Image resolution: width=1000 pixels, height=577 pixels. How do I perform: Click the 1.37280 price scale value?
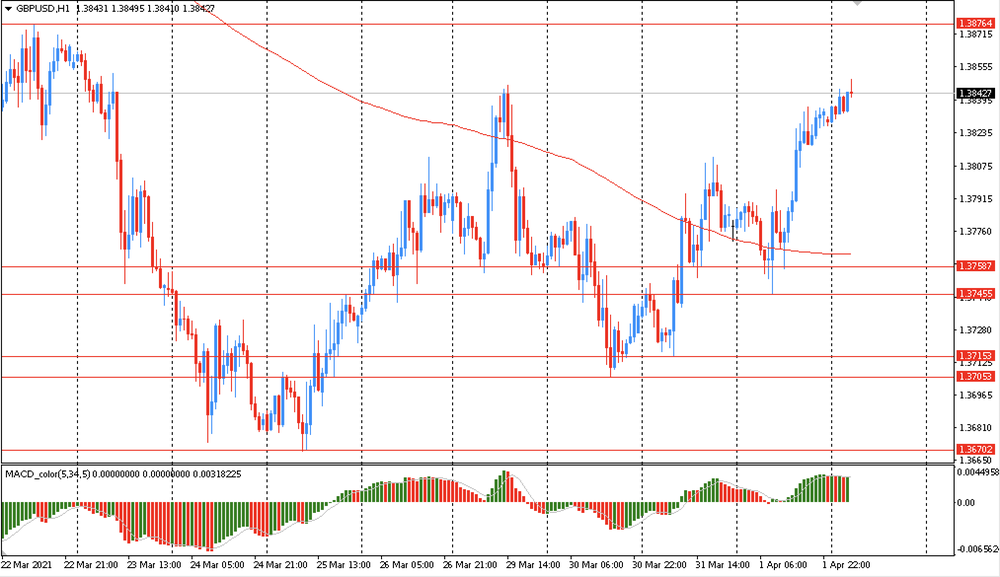click(976, 330)
